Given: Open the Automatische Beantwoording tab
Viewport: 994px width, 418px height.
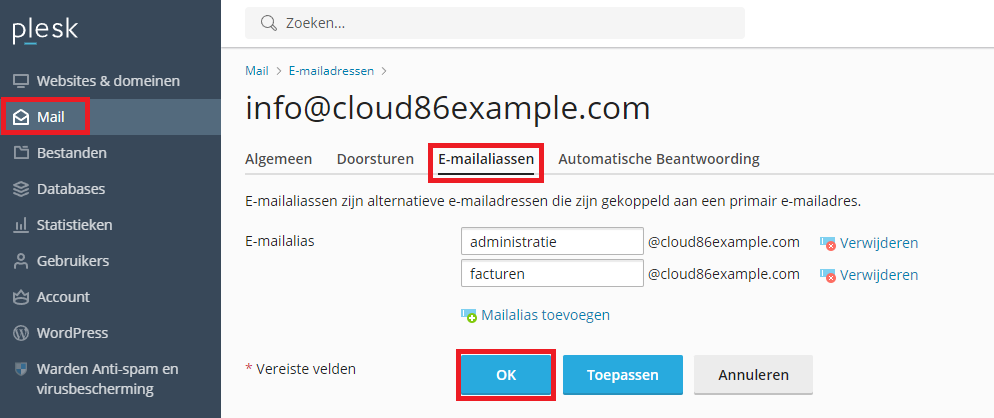Looking at the screenshot, I should (659, 159).
